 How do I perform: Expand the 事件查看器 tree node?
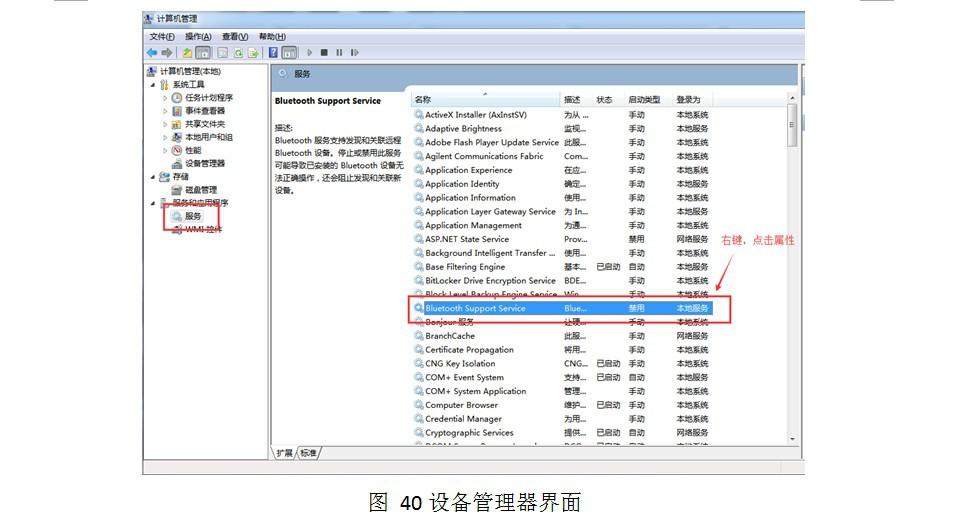[x=165, y=111]
